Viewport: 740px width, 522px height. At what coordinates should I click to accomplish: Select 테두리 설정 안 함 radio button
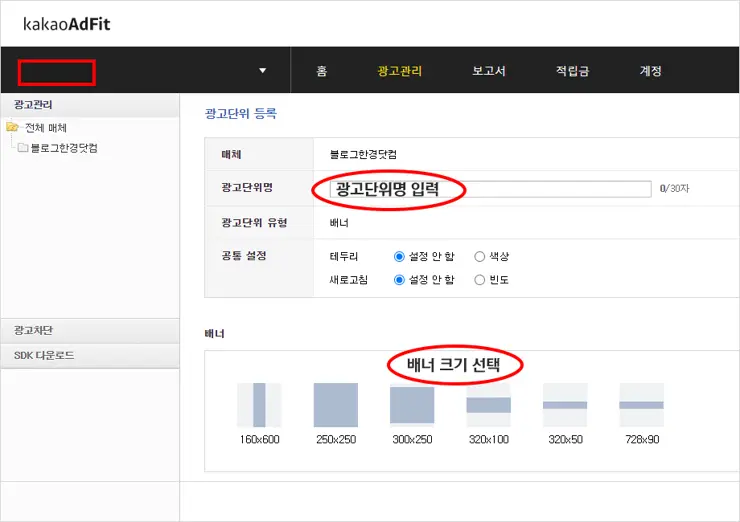399,256
